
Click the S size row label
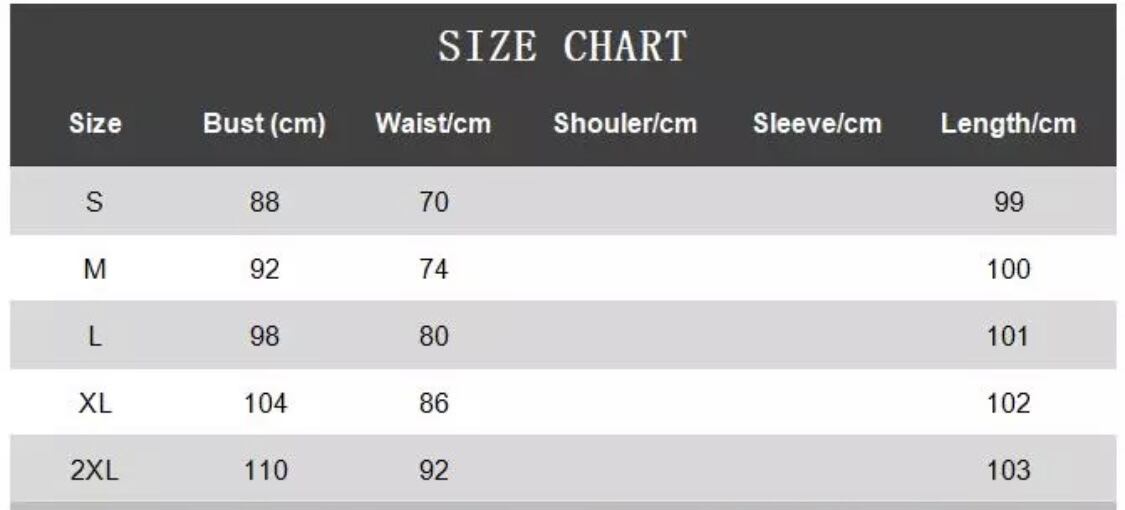95,202
